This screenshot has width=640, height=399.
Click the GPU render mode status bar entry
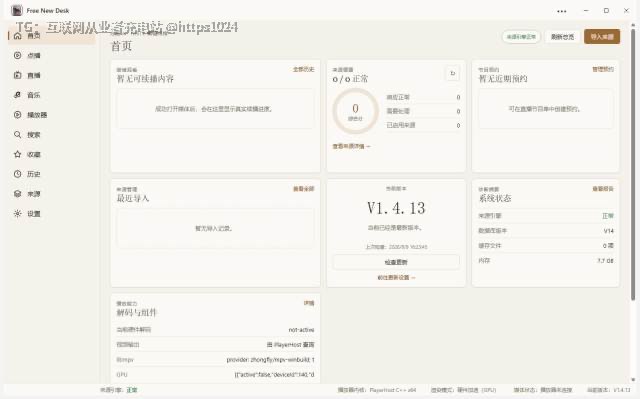[463, 390]
